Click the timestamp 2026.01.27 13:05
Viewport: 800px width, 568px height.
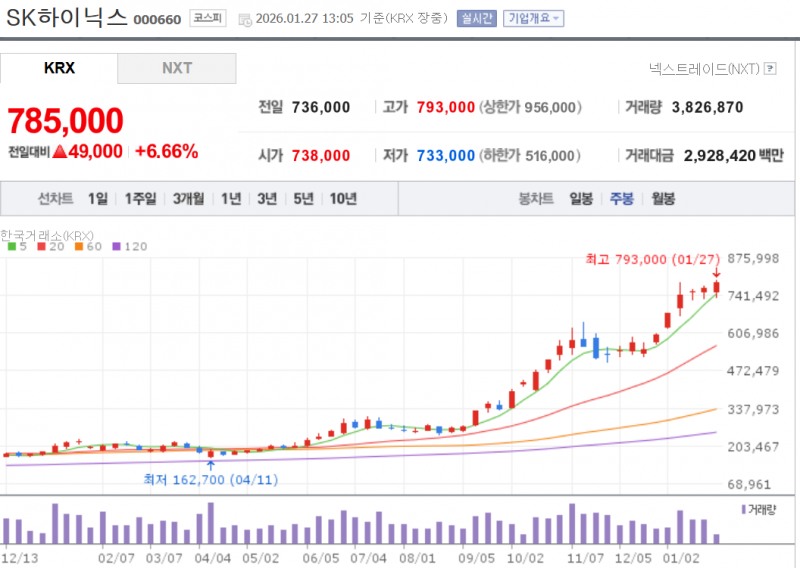[x=304, y=18]
